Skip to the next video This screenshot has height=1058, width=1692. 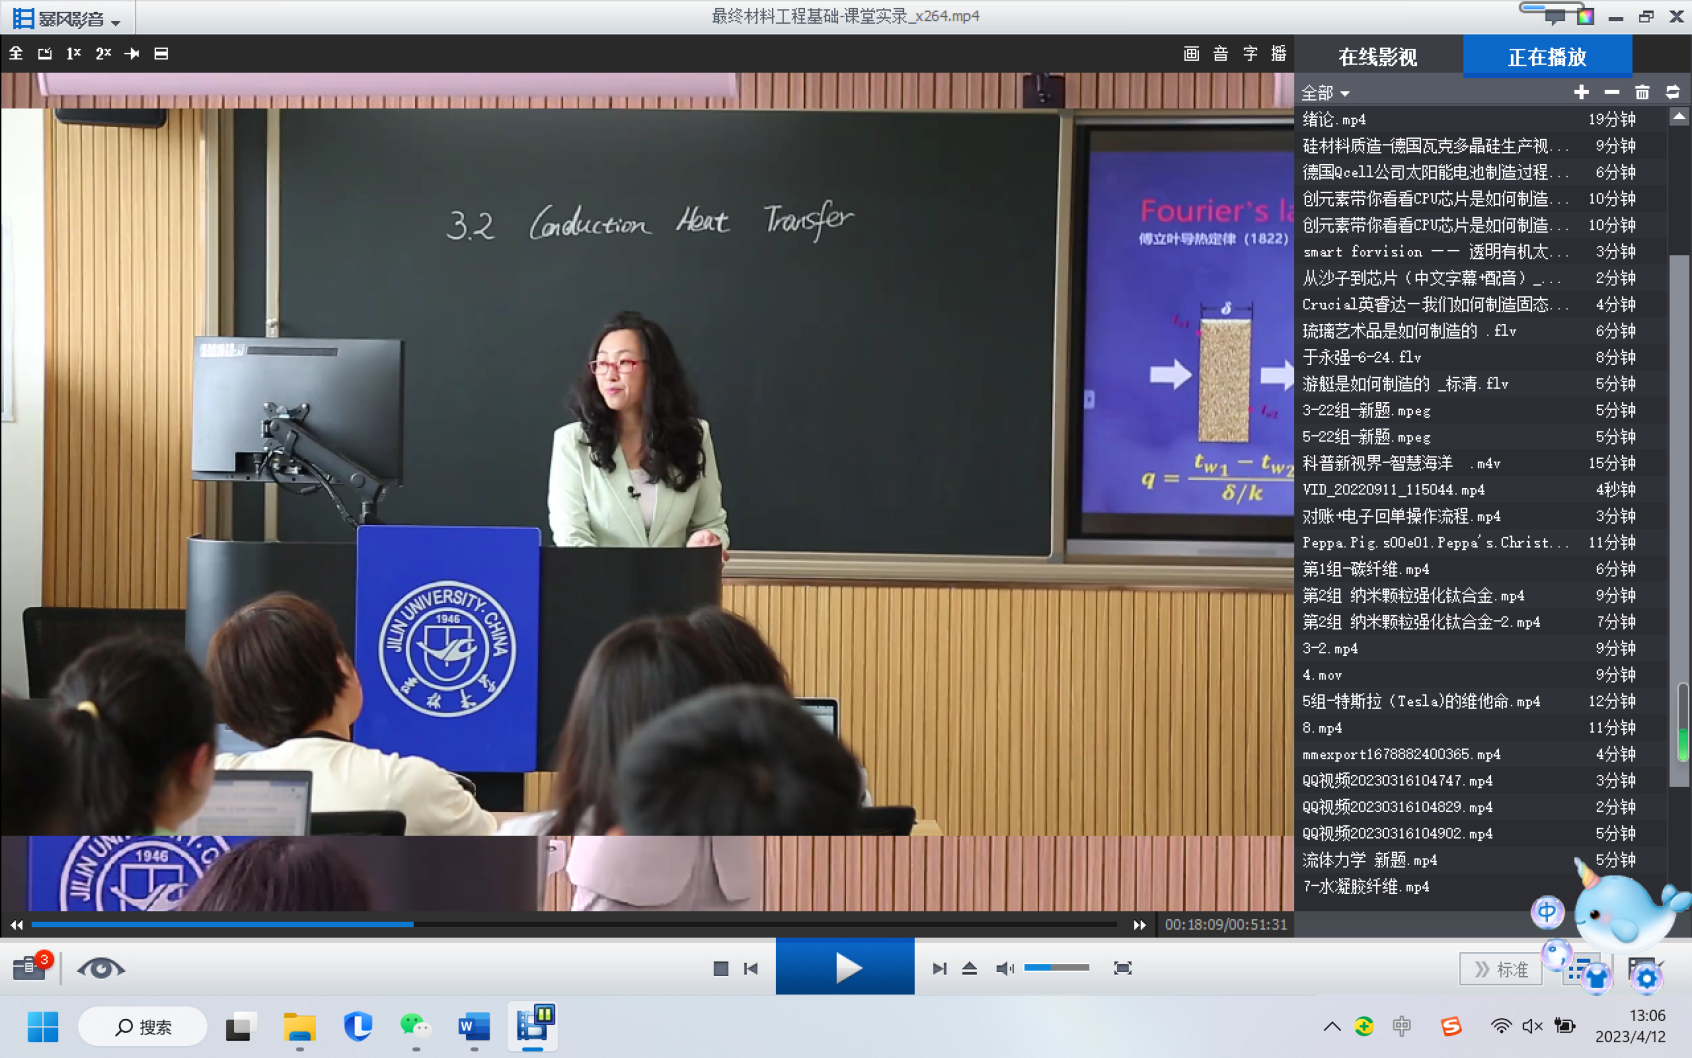pyautogui.click(x=939, y=968)
